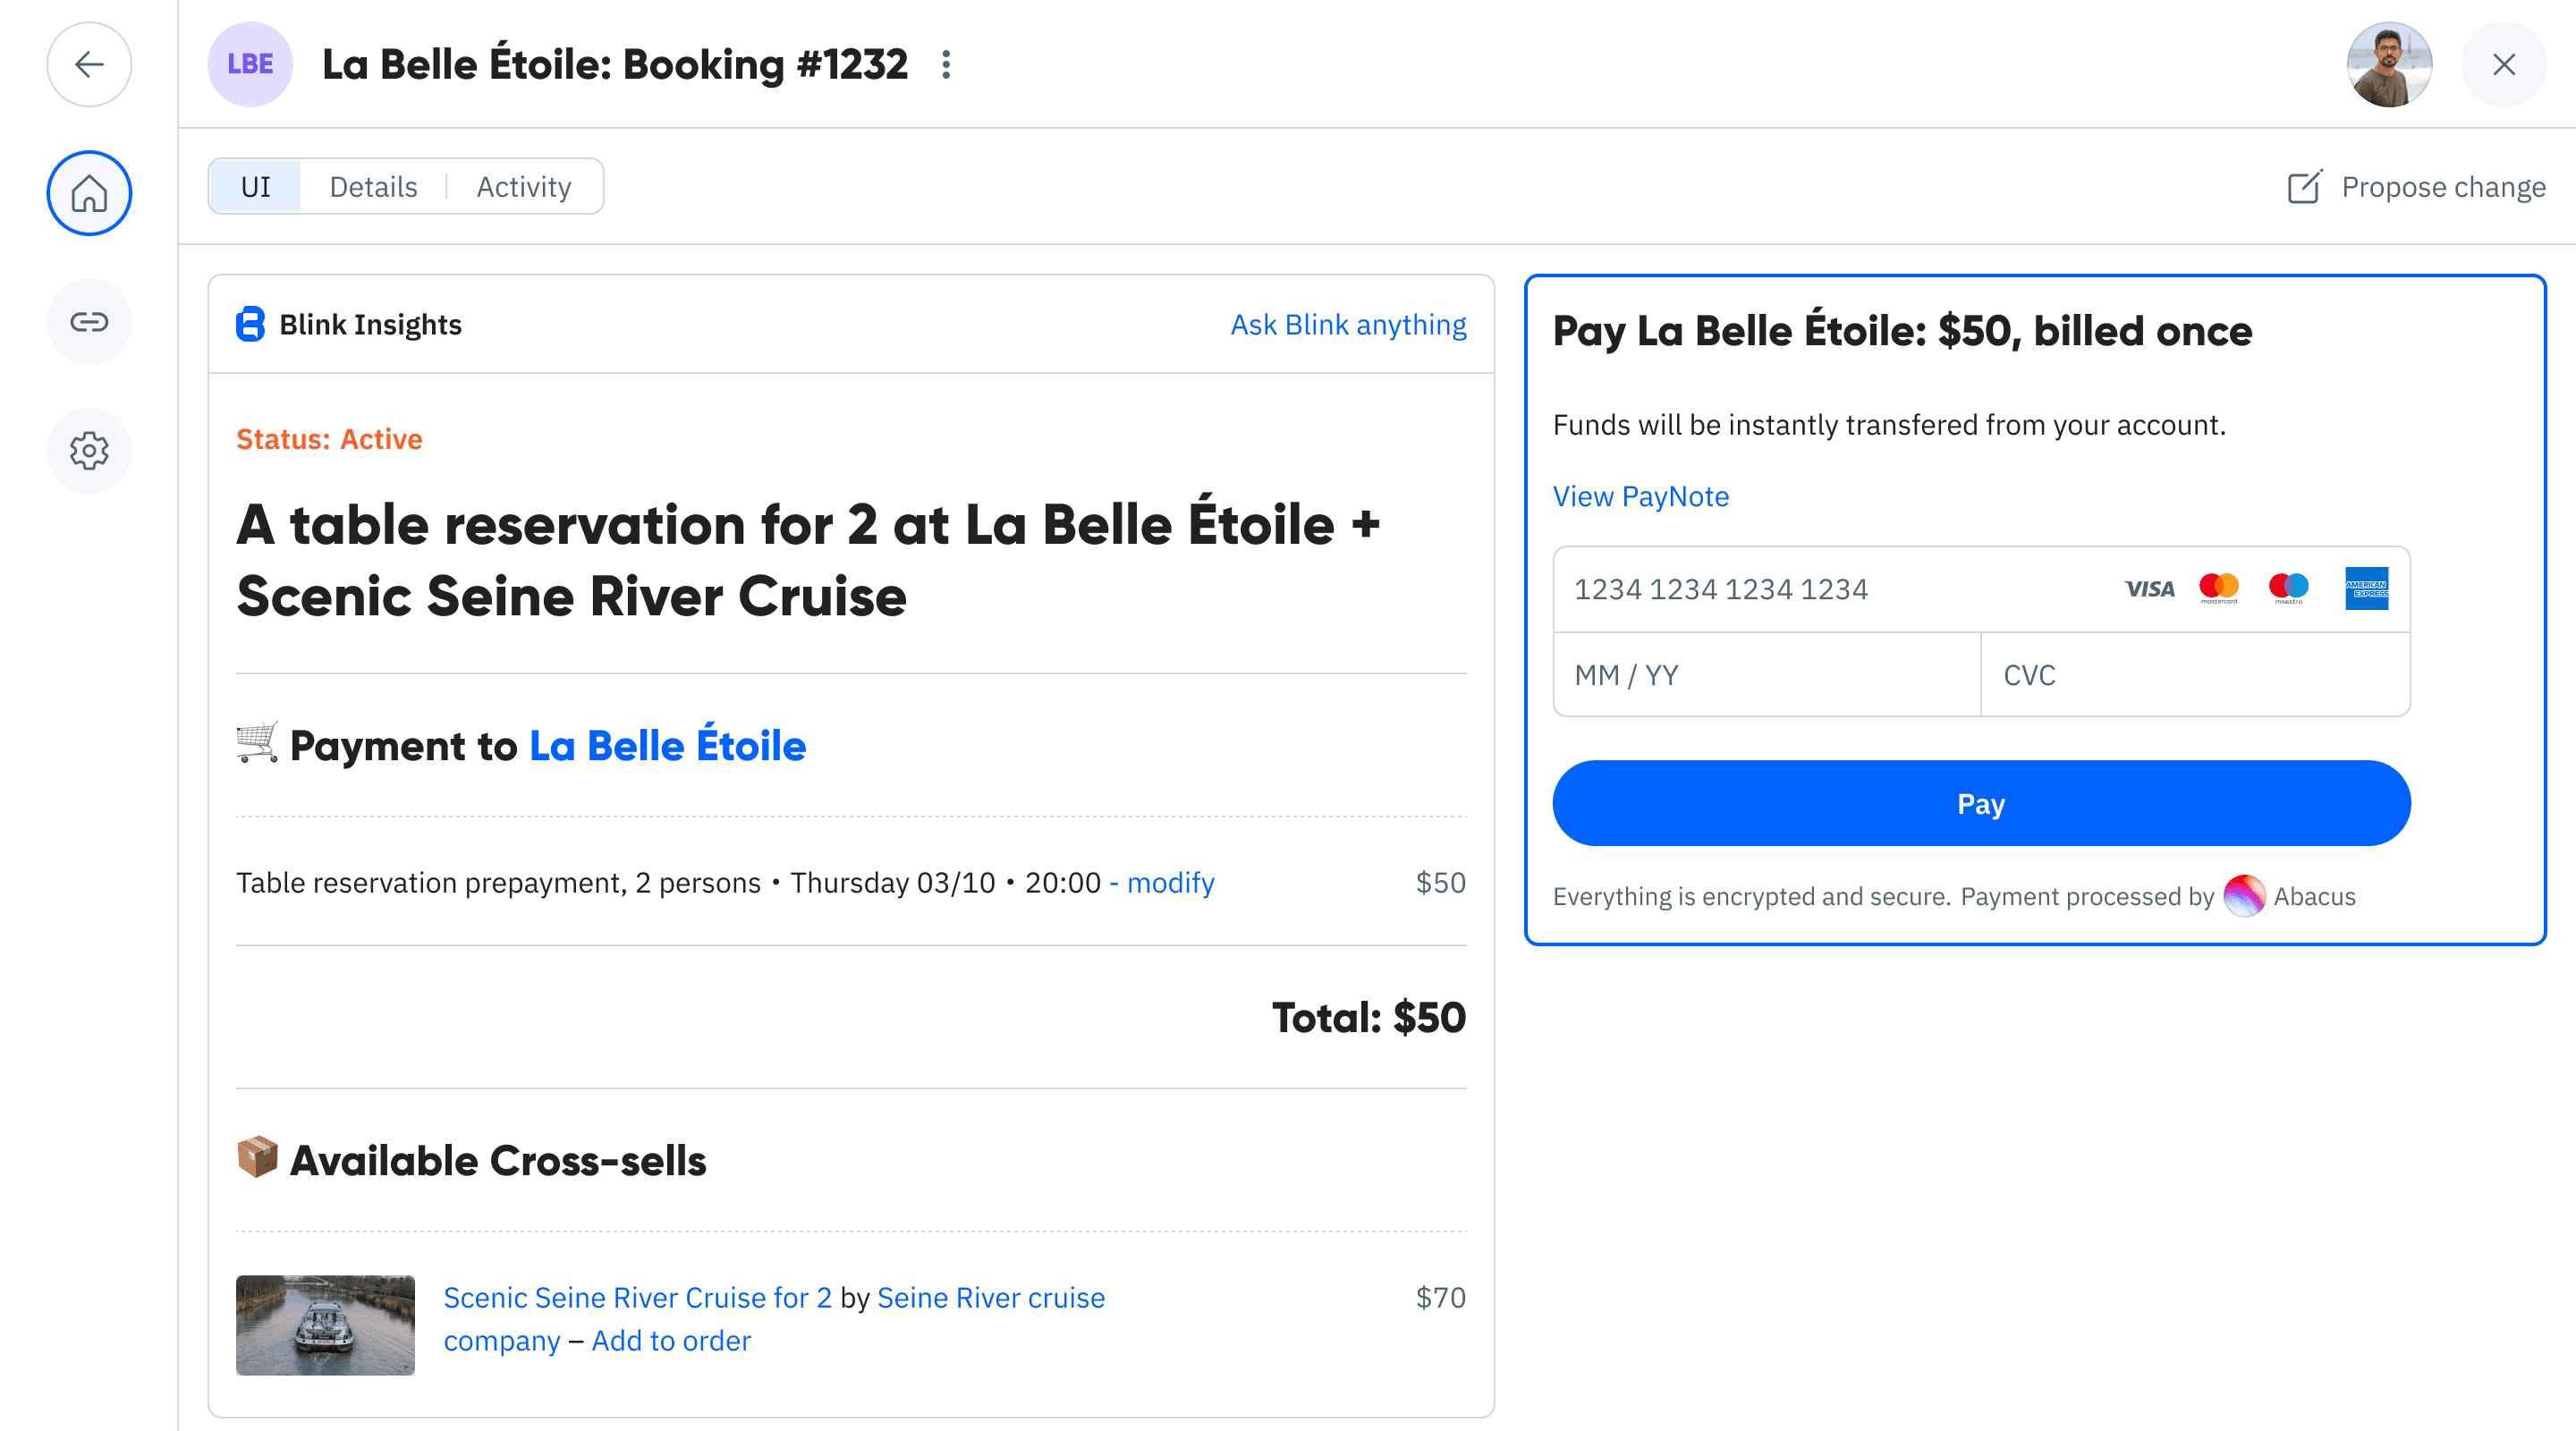The image size is (2576, 1431).
Task: Open your user profile avatar
Action: tap(2389, 64)
